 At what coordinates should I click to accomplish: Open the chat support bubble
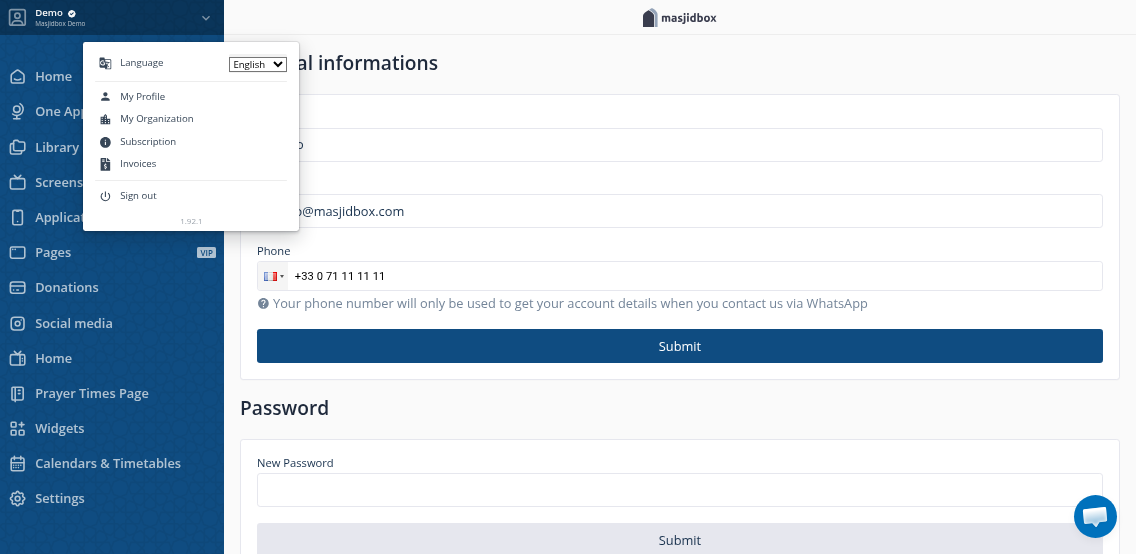point(1095,516)
